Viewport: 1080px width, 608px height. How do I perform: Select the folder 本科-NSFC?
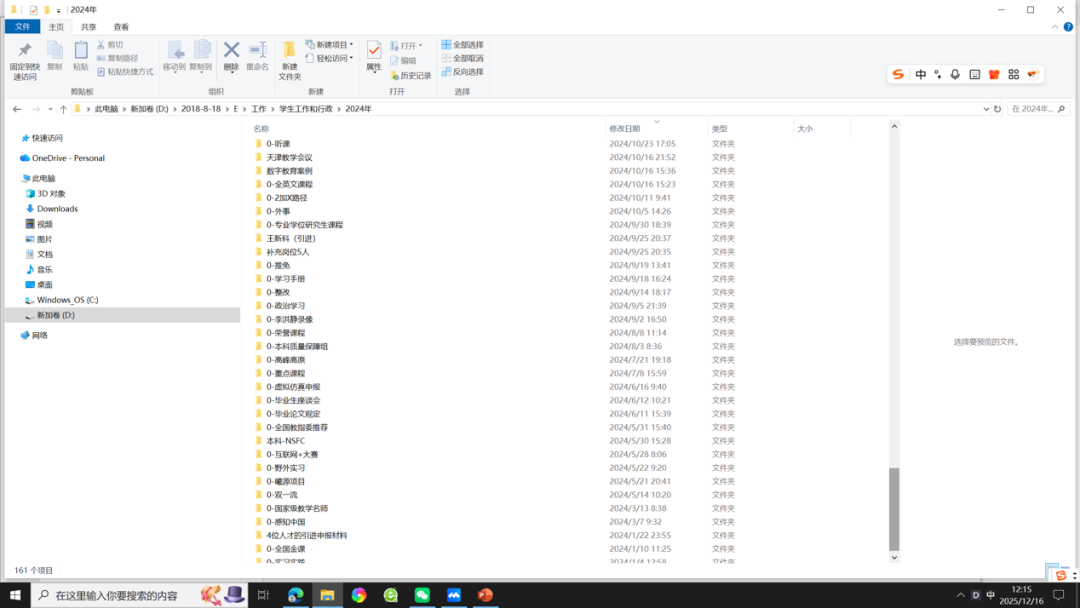tap(286, 441)
